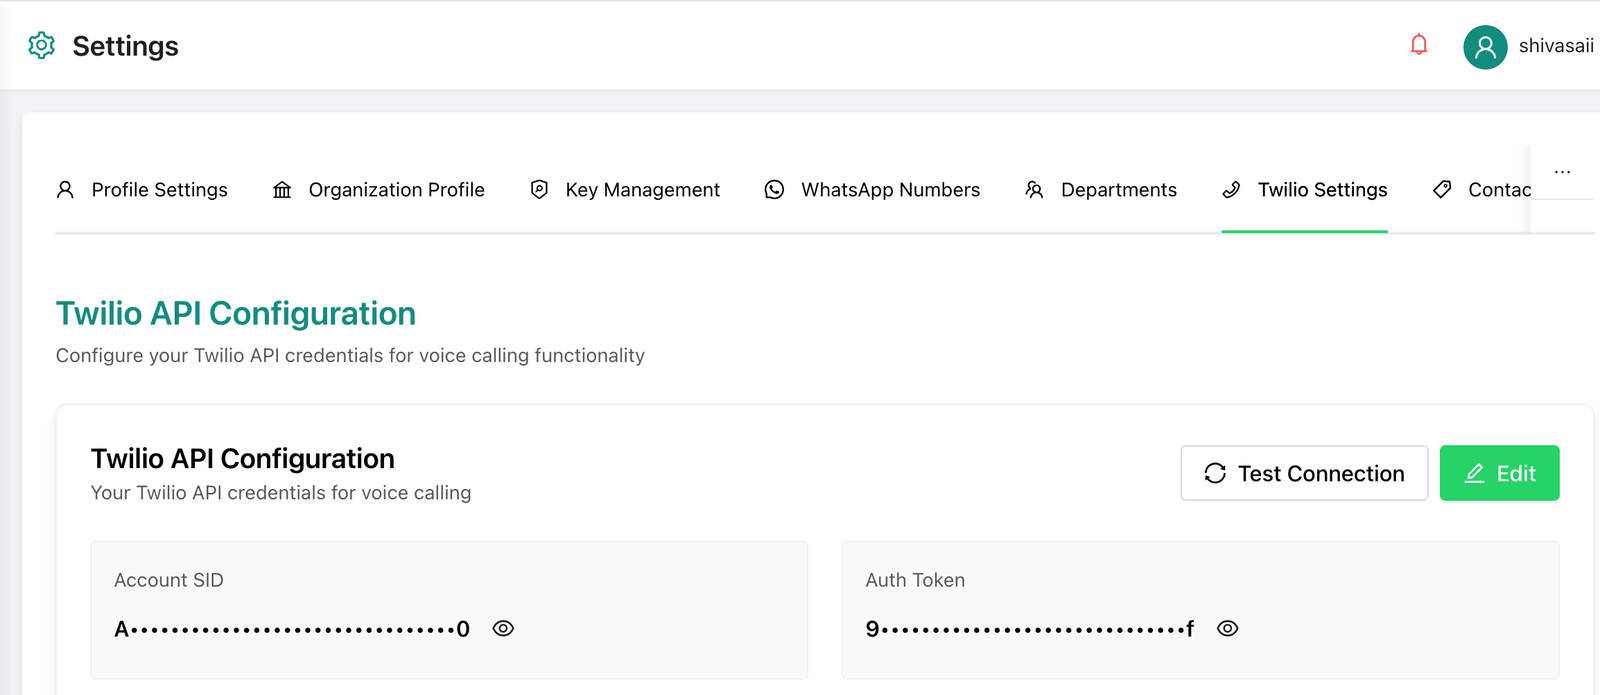
Task: Click the masked Auth Token value
Action: (1030, 629)
